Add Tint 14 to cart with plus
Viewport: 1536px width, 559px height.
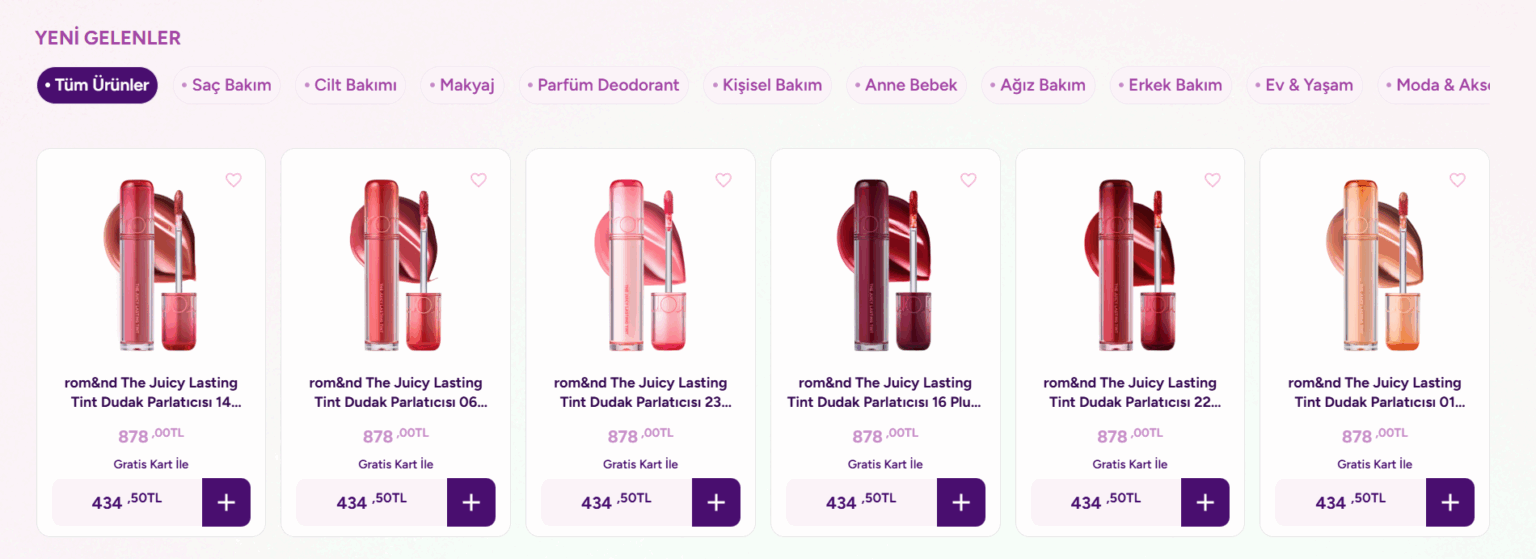point(226,502)
